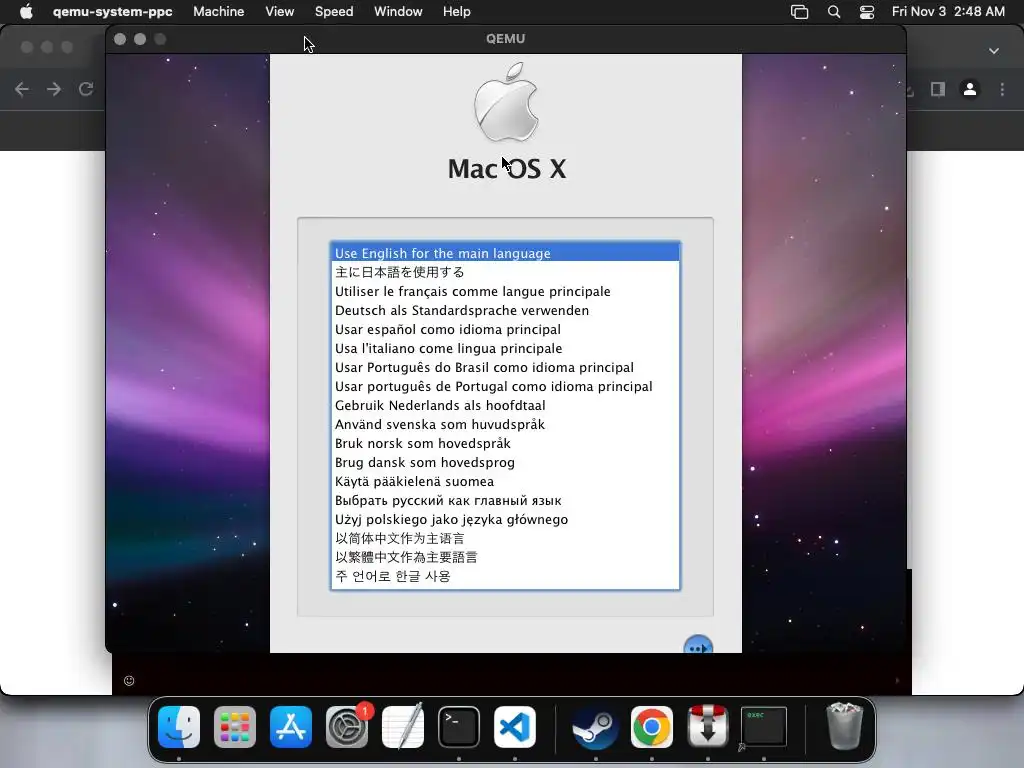Open the browser profile avatar icon
Image resolution: width=1024 pixels, height=768 pixels.
tap(970, 89)
